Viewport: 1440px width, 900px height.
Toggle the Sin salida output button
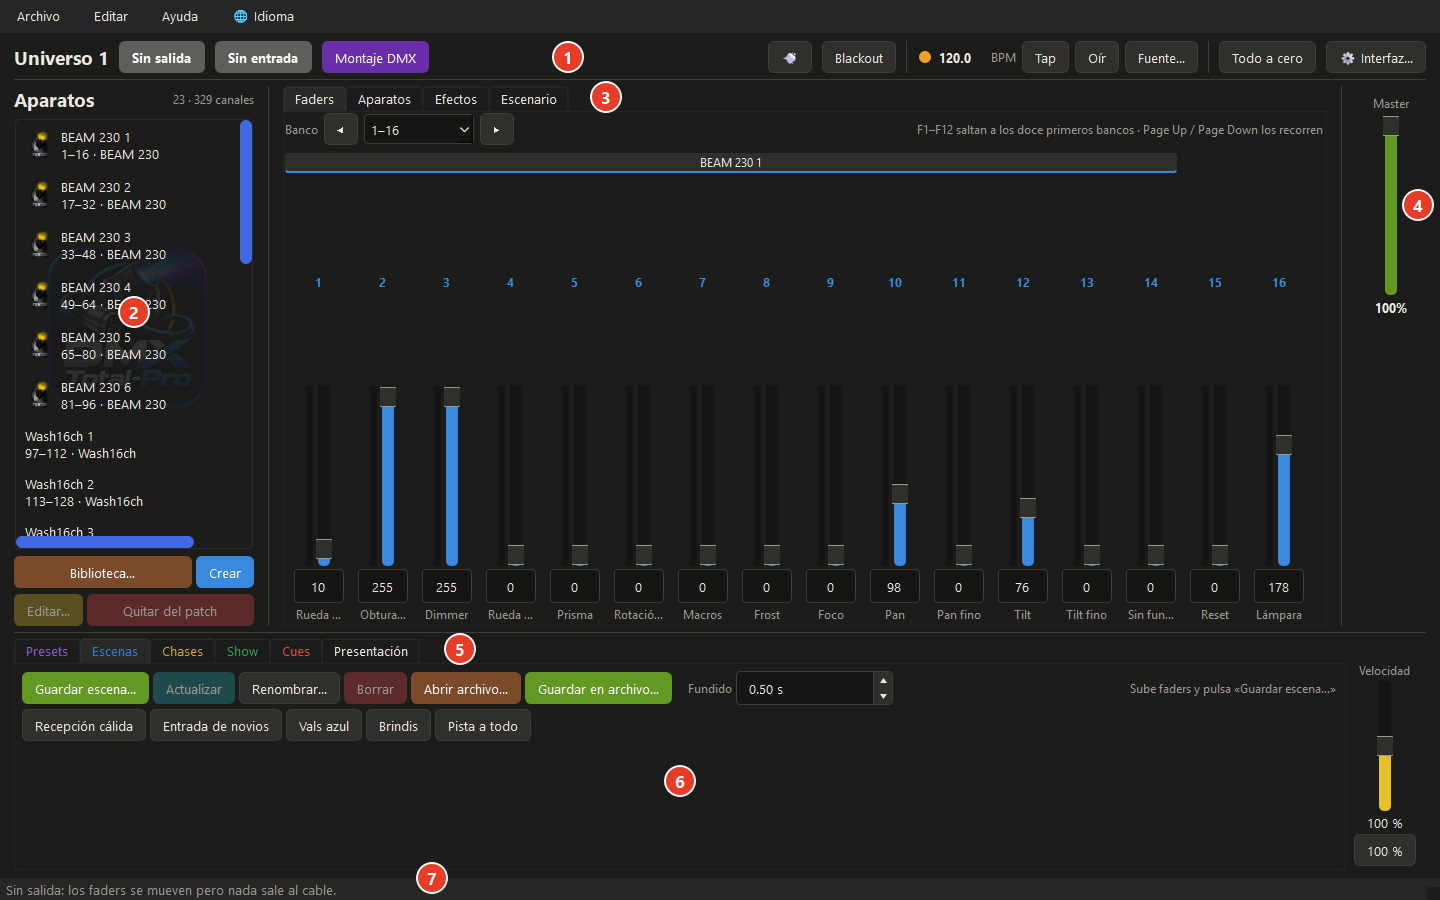tap(162, 57)
